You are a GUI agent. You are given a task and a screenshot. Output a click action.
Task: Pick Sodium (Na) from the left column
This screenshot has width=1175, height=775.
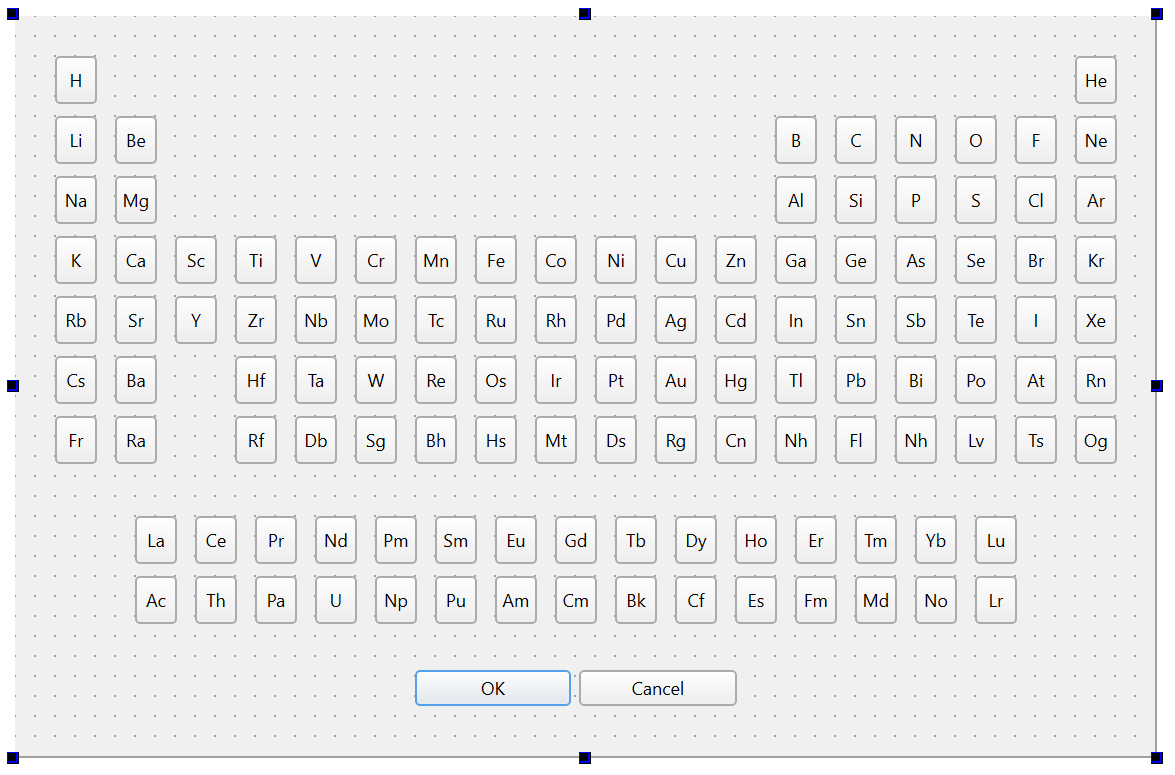pyautogui.click(x=76, y=200)
